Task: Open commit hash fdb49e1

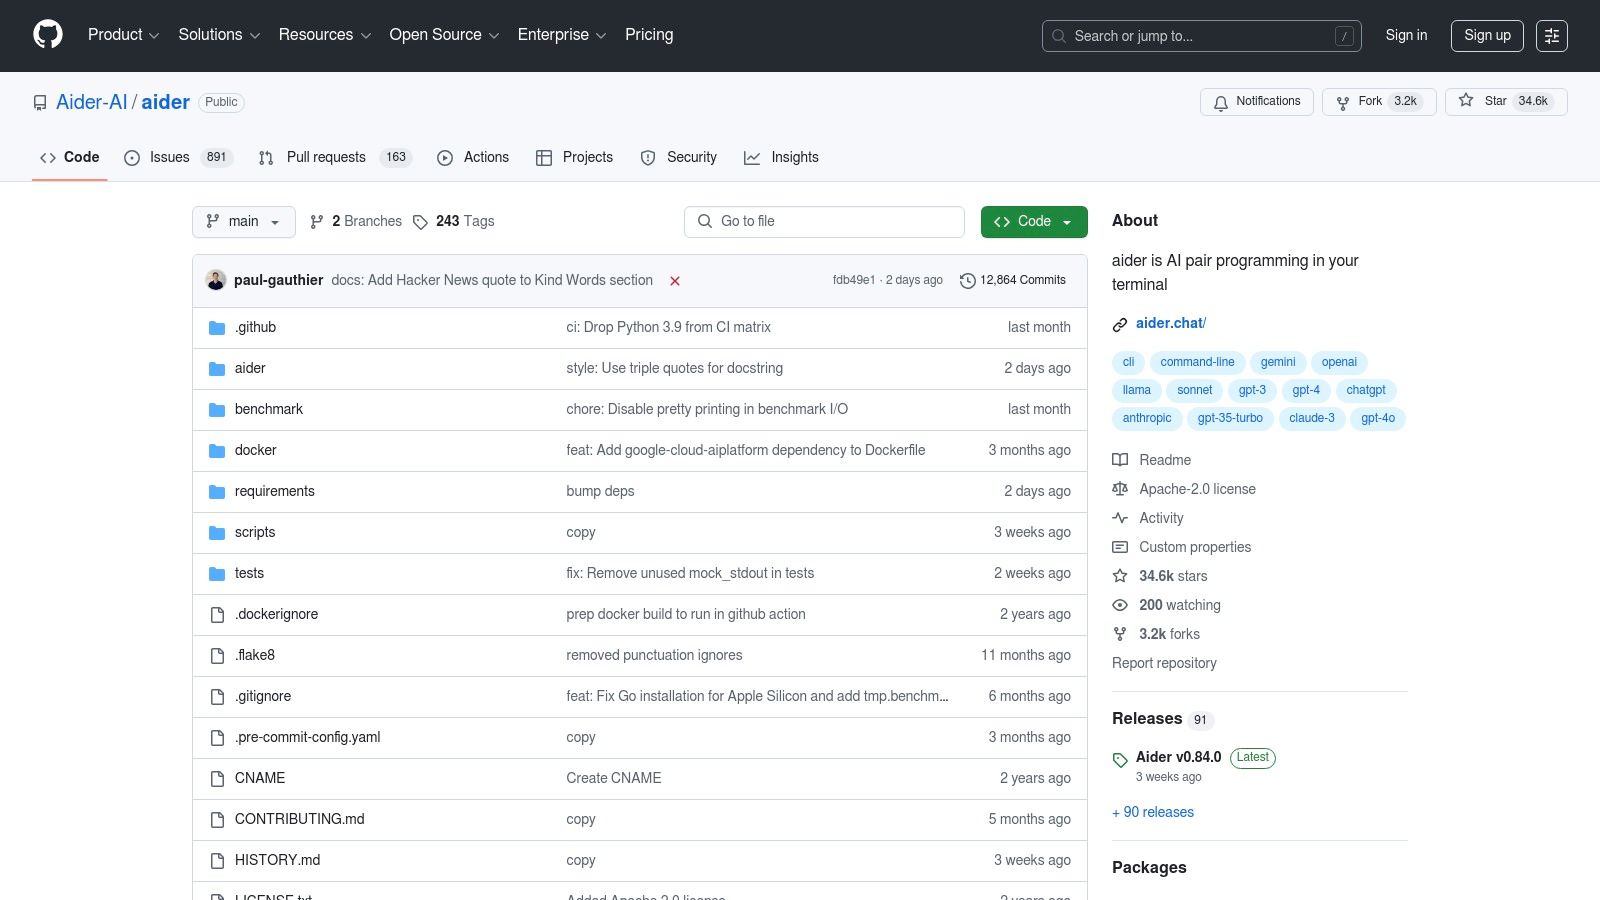Action: [x=854, y=280]
